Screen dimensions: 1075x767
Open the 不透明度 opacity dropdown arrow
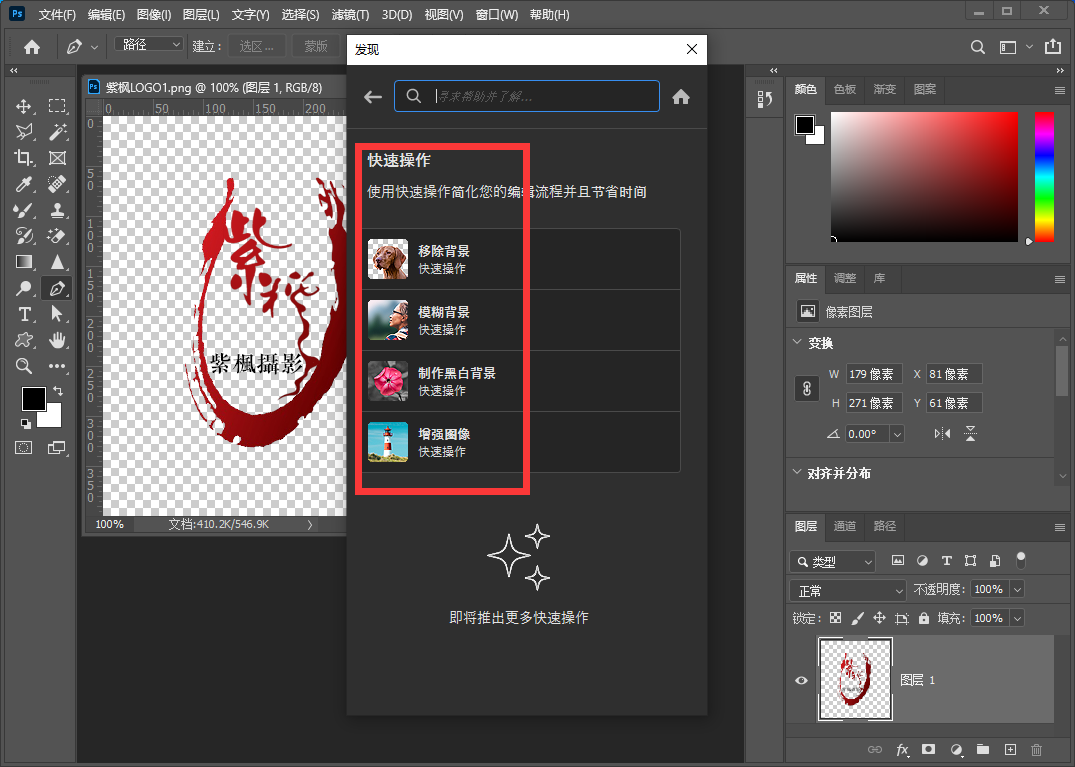pos(1018,589)
